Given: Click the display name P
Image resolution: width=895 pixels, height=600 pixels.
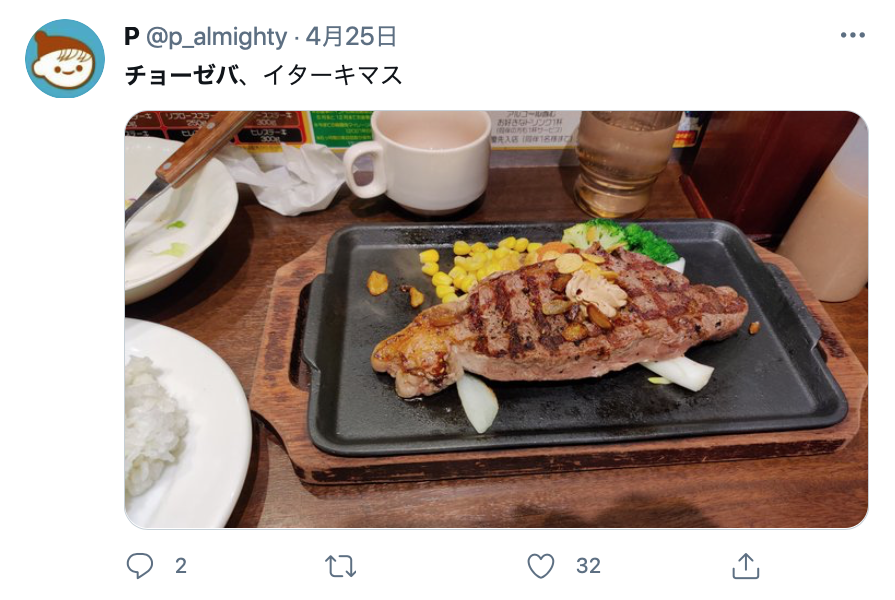Looking at the screenshot, I should [x=132, y=37].
